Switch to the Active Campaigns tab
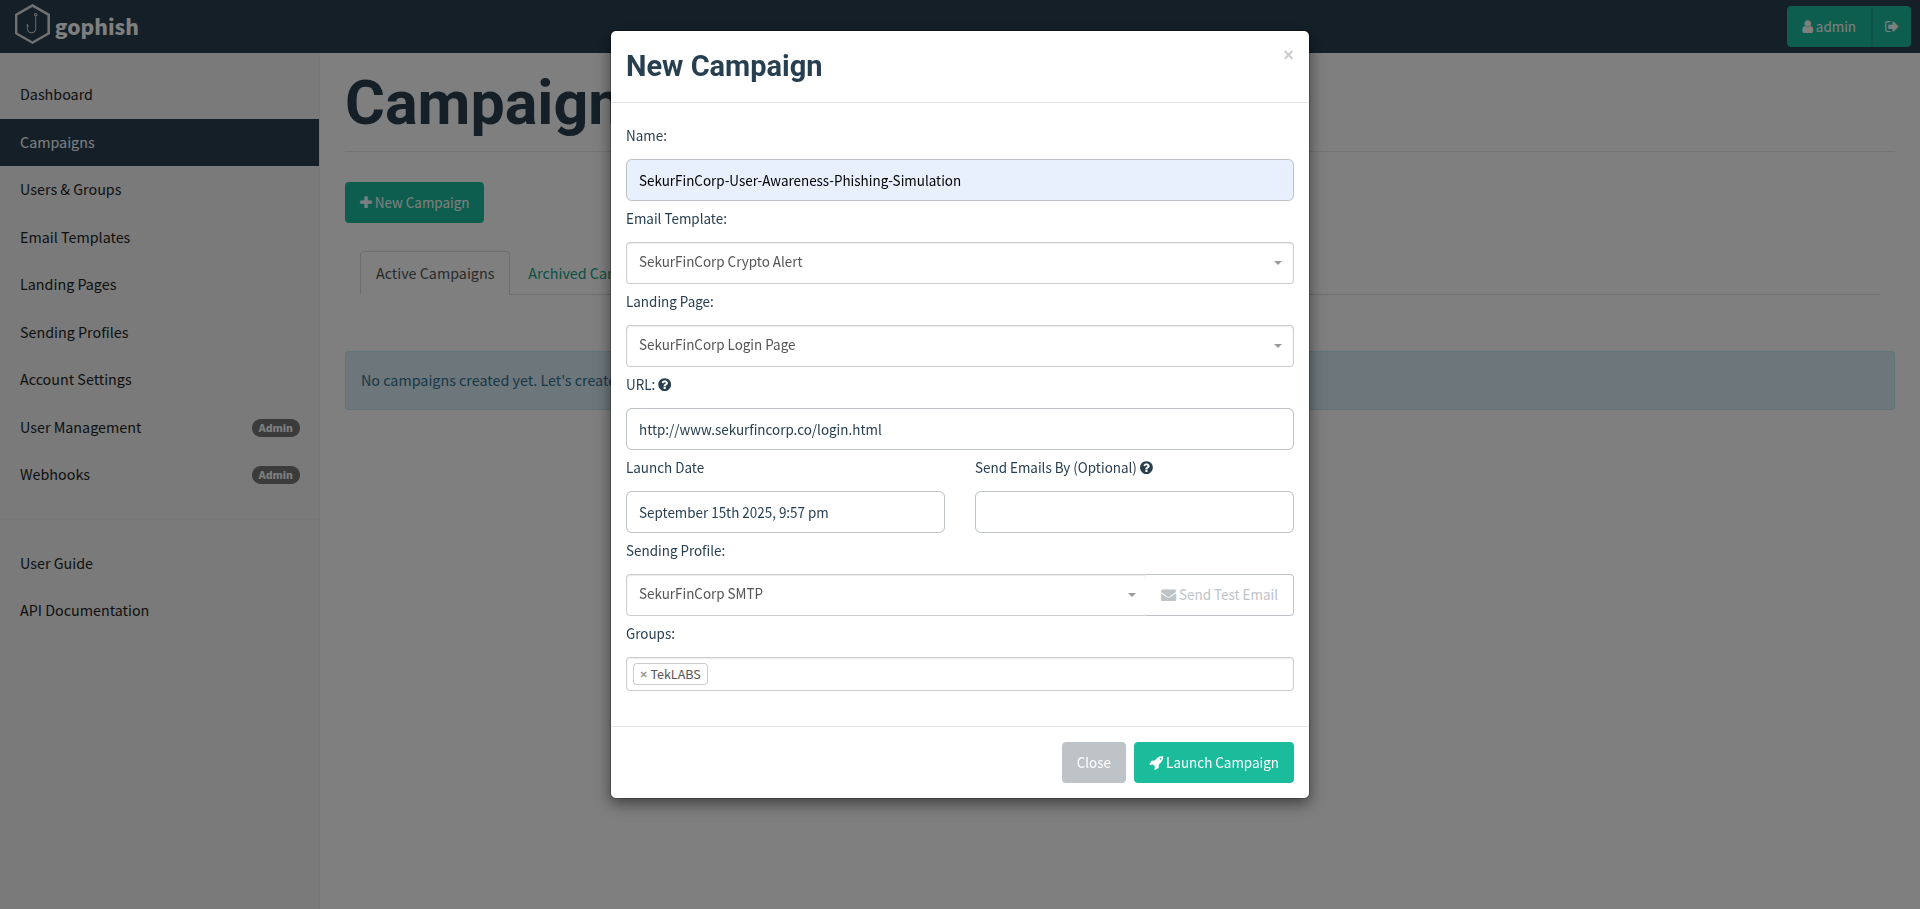This screenshot has height=909, width=1920. click(435, 274)
